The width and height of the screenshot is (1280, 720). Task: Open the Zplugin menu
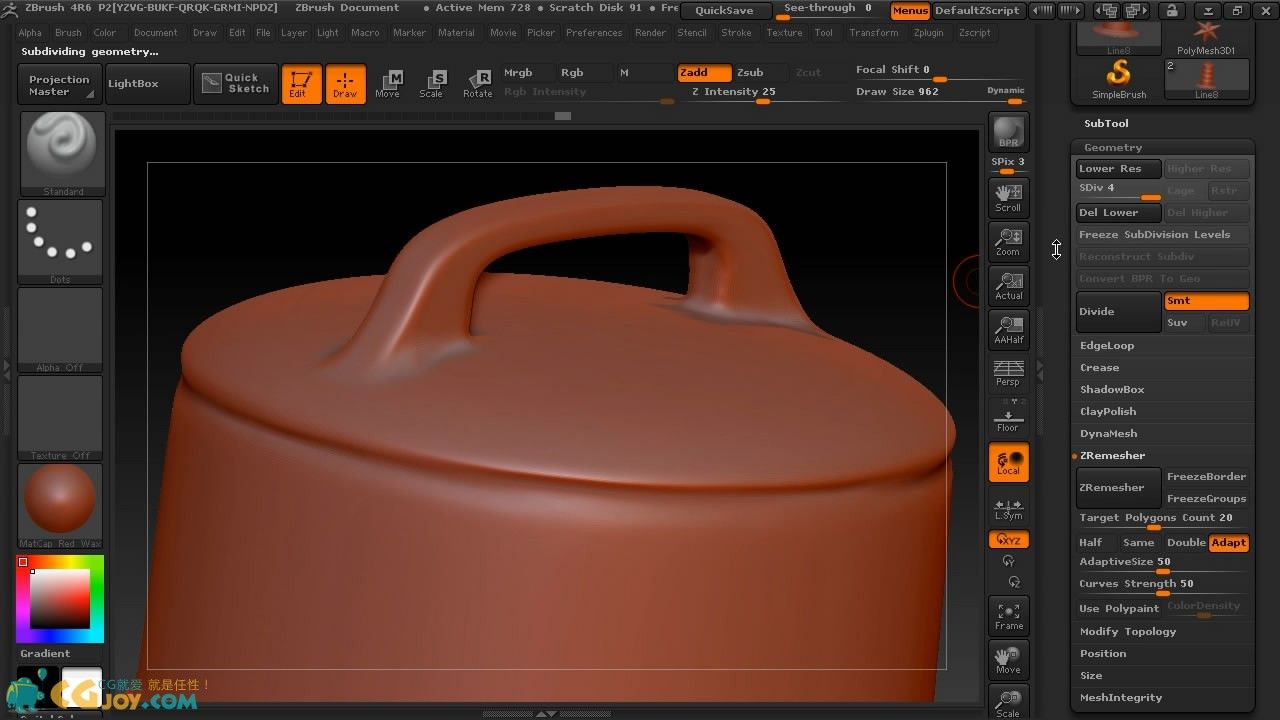point(928,33)
